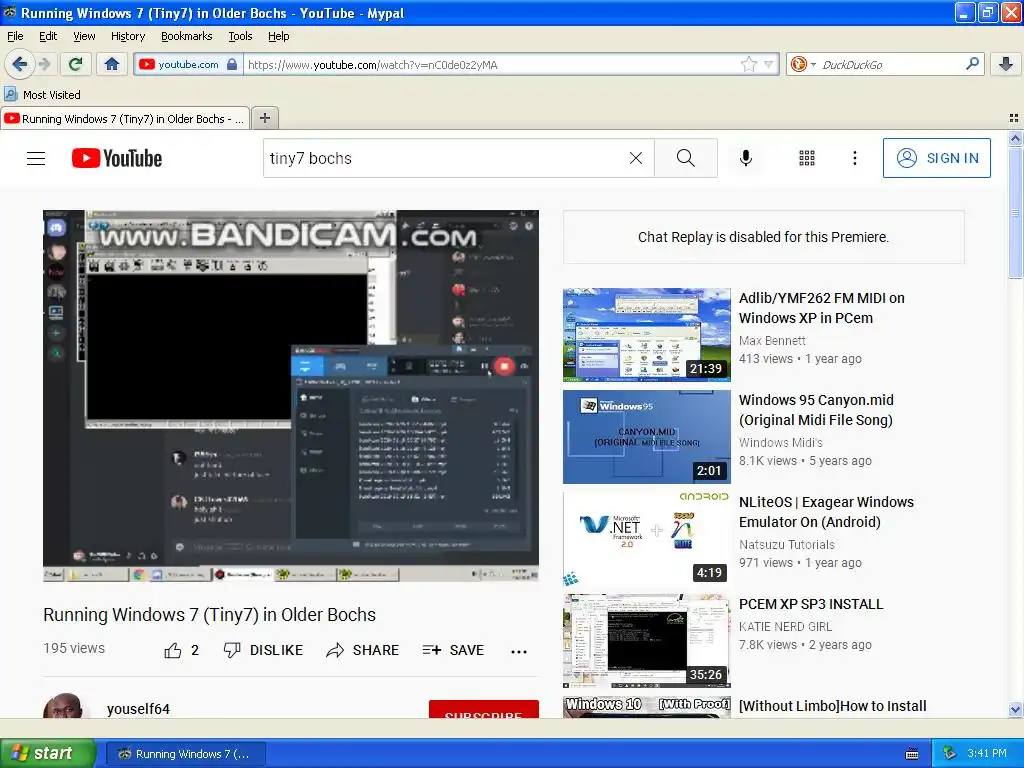The image size is (1024, 768).
Task: Click the browser forward arrow
Action: 44,64
